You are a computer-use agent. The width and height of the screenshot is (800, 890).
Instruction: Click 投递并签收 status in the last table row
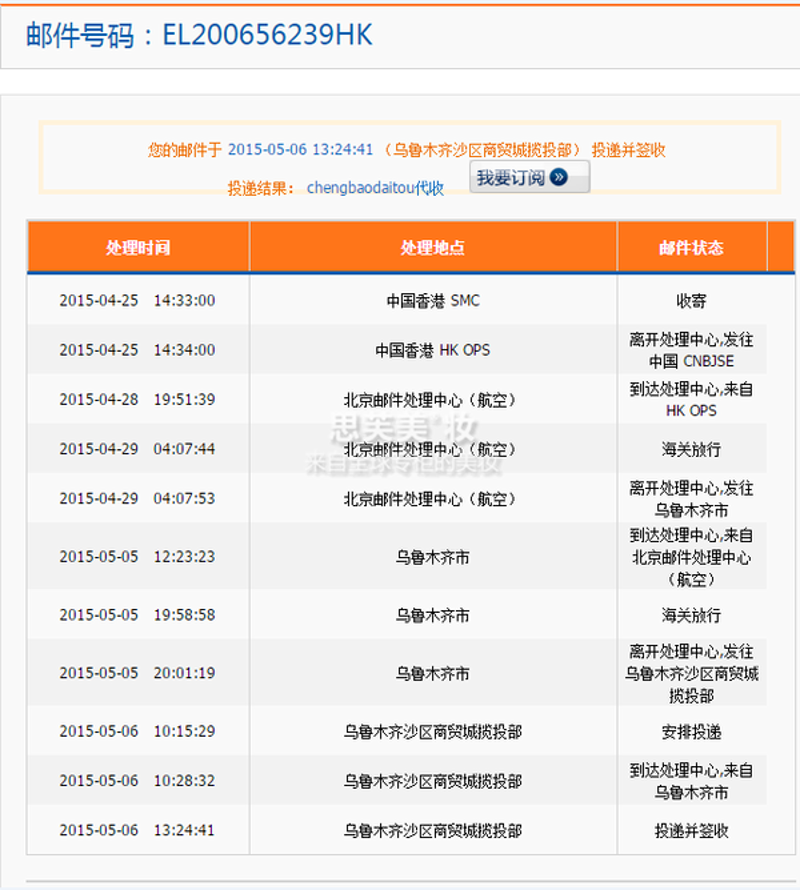[x=692, y=830]
